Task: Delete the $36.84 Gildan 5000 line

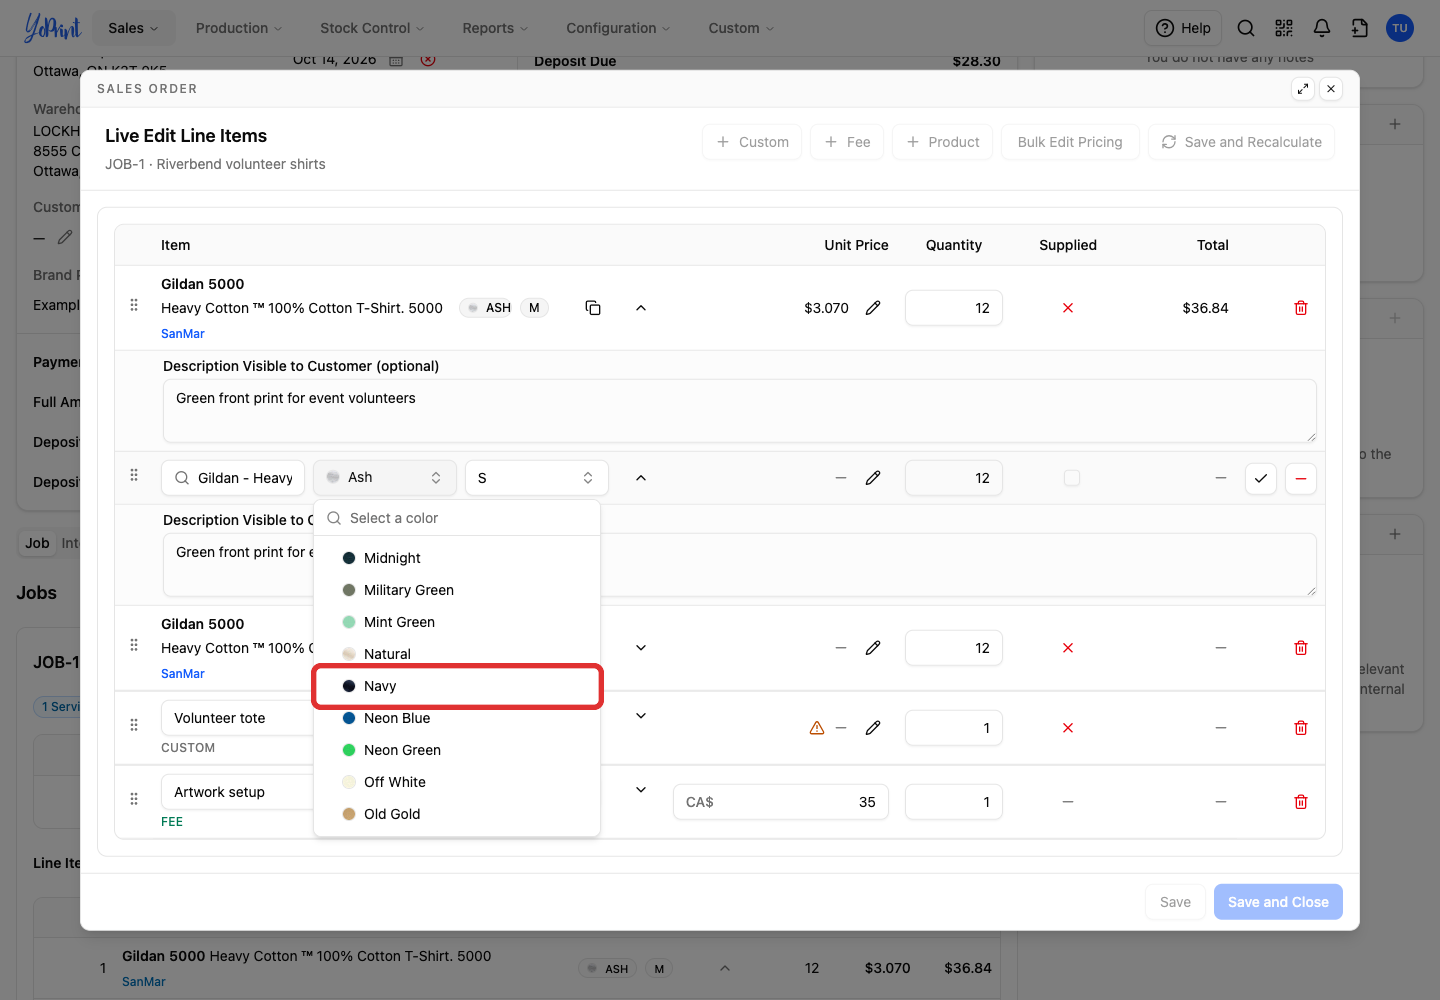Action: click(1301, 308)
